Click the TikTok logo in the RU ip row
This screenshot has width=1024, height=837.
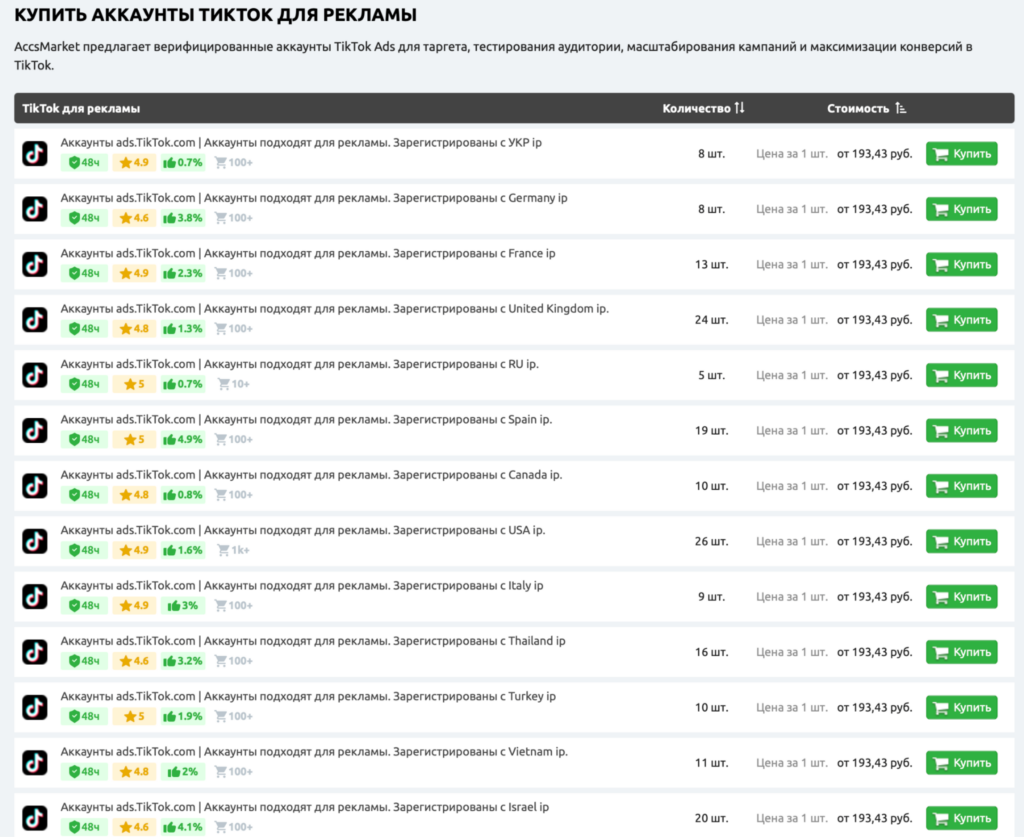[35, 375]
